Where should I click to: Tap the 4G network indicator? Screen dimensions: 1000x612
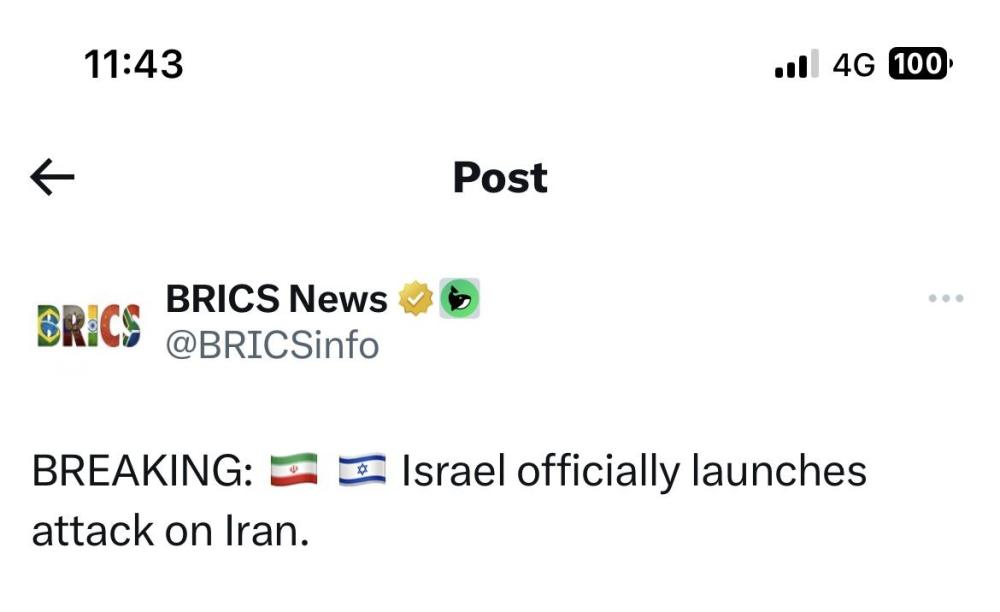coord(853,65)
